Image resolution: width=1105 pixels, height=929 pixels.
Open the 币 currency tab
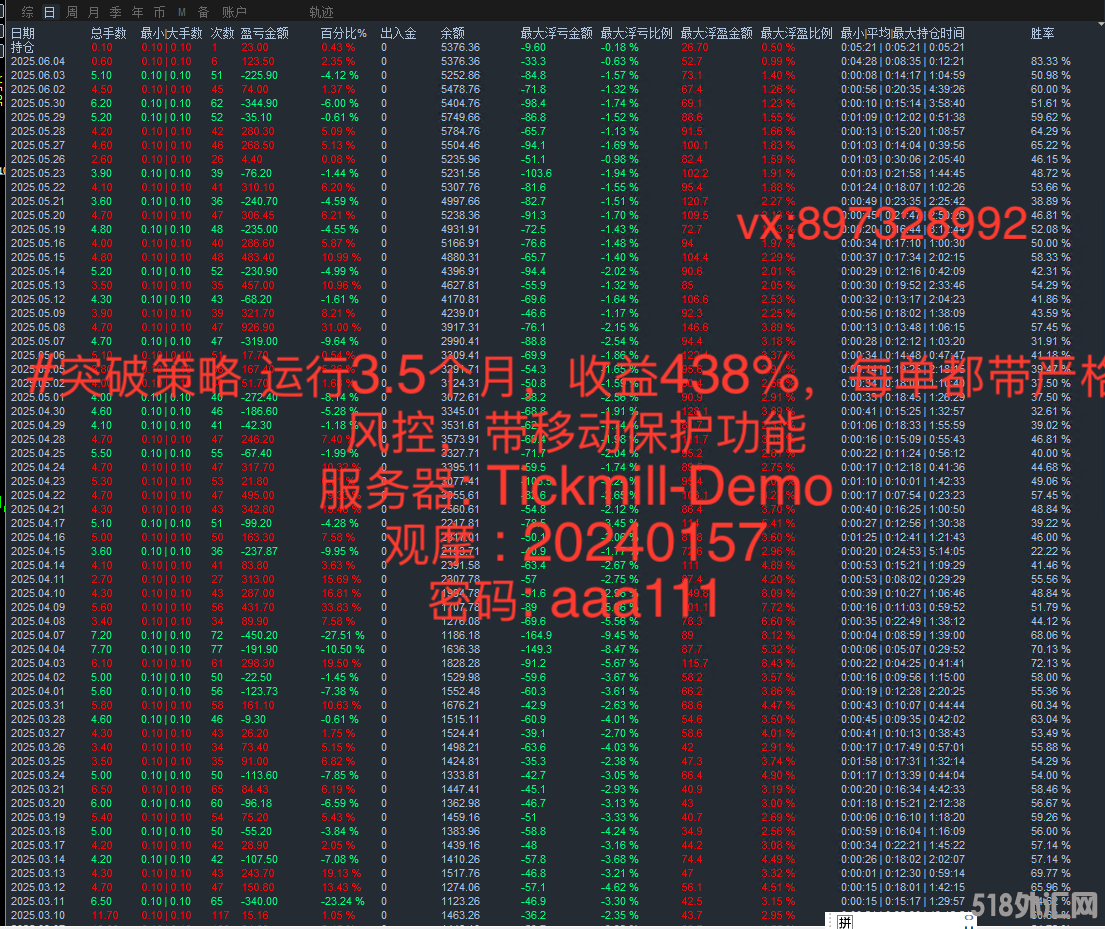[x=159, y=12]
